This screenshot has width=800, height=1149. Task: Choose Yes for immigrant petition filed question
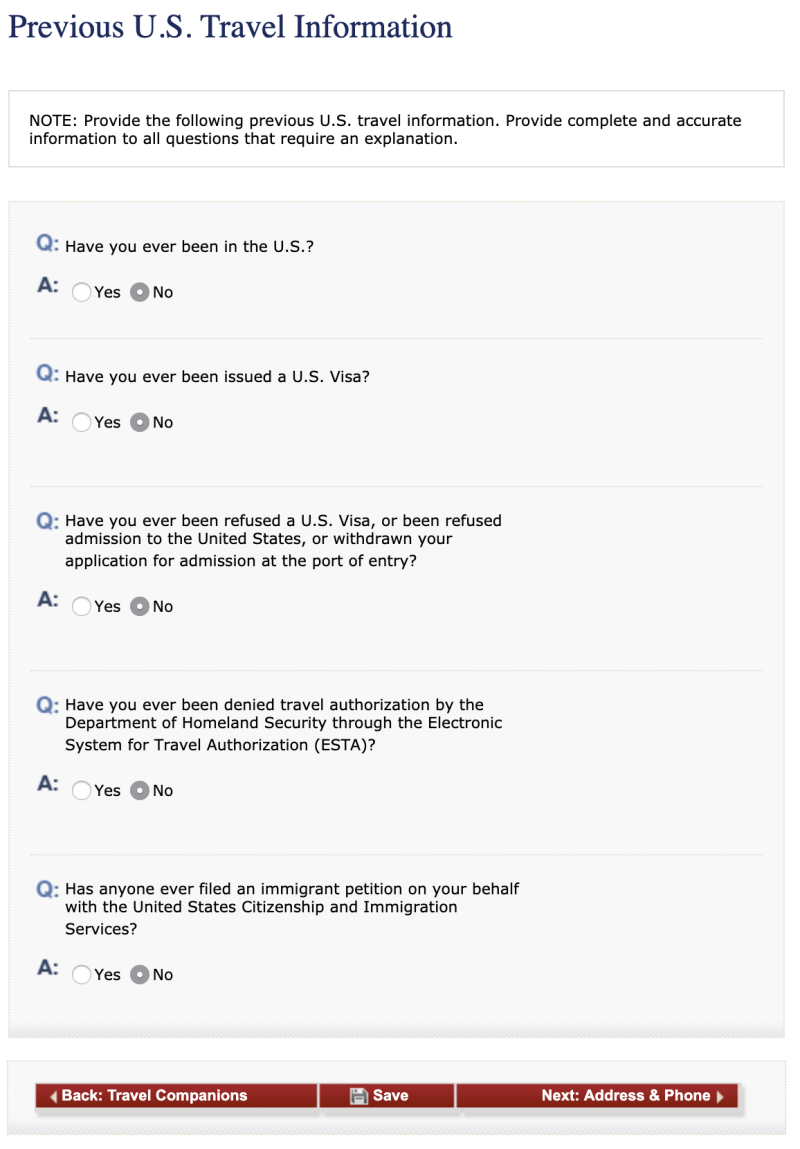[x=81, y=974]
